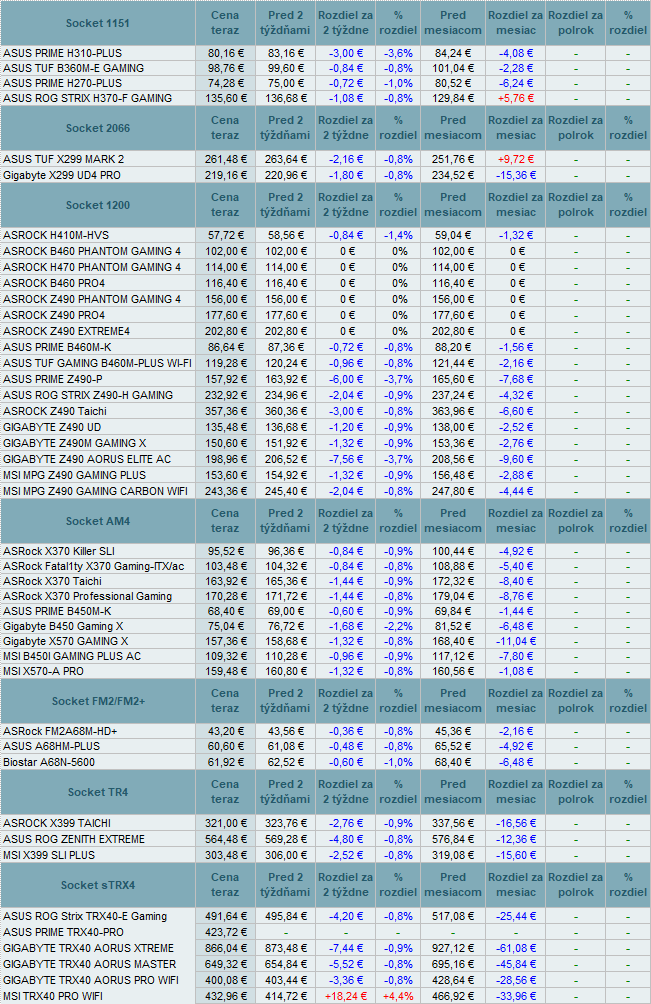651x1004 pixels.
Task: Click the -6,00 € two-week difference for ASUS PRIME Z490-P
Action: 345,379
